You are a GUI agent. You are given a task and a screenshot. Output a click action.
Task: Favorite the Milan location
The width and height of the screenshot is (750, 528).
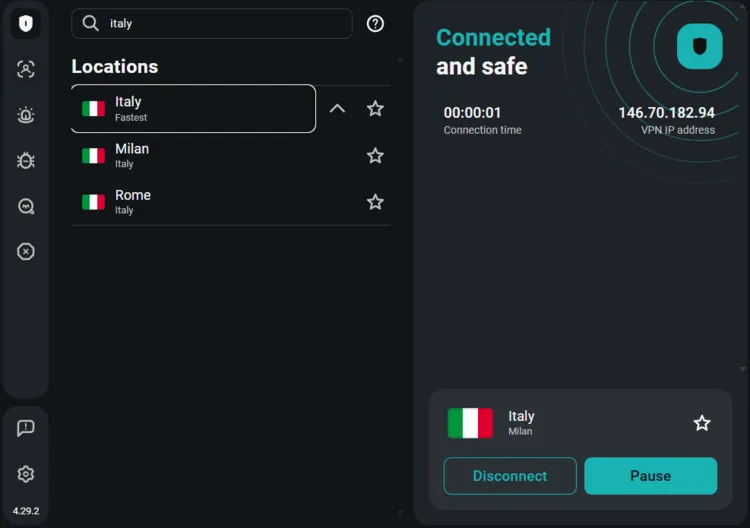click(x=375, y=155)
